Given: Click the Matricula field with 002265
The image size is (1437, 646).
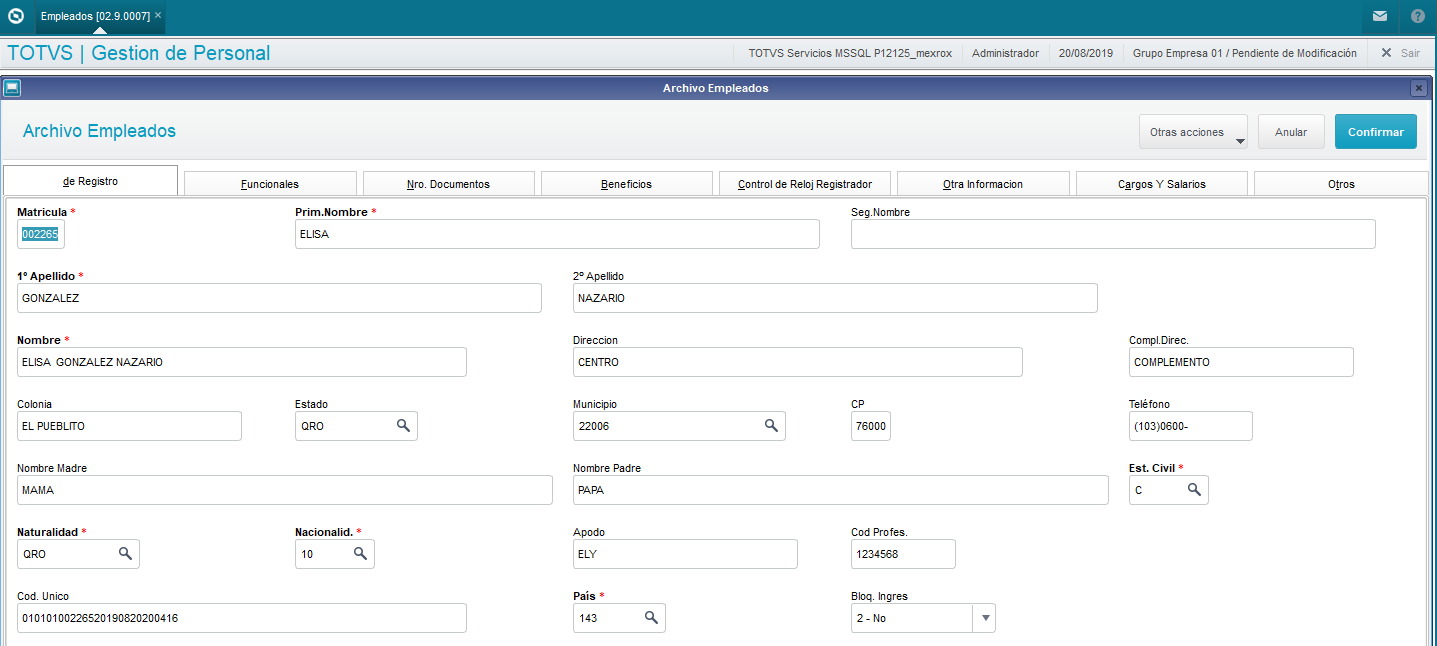Looking at the screenshot, I should [41, 234].
